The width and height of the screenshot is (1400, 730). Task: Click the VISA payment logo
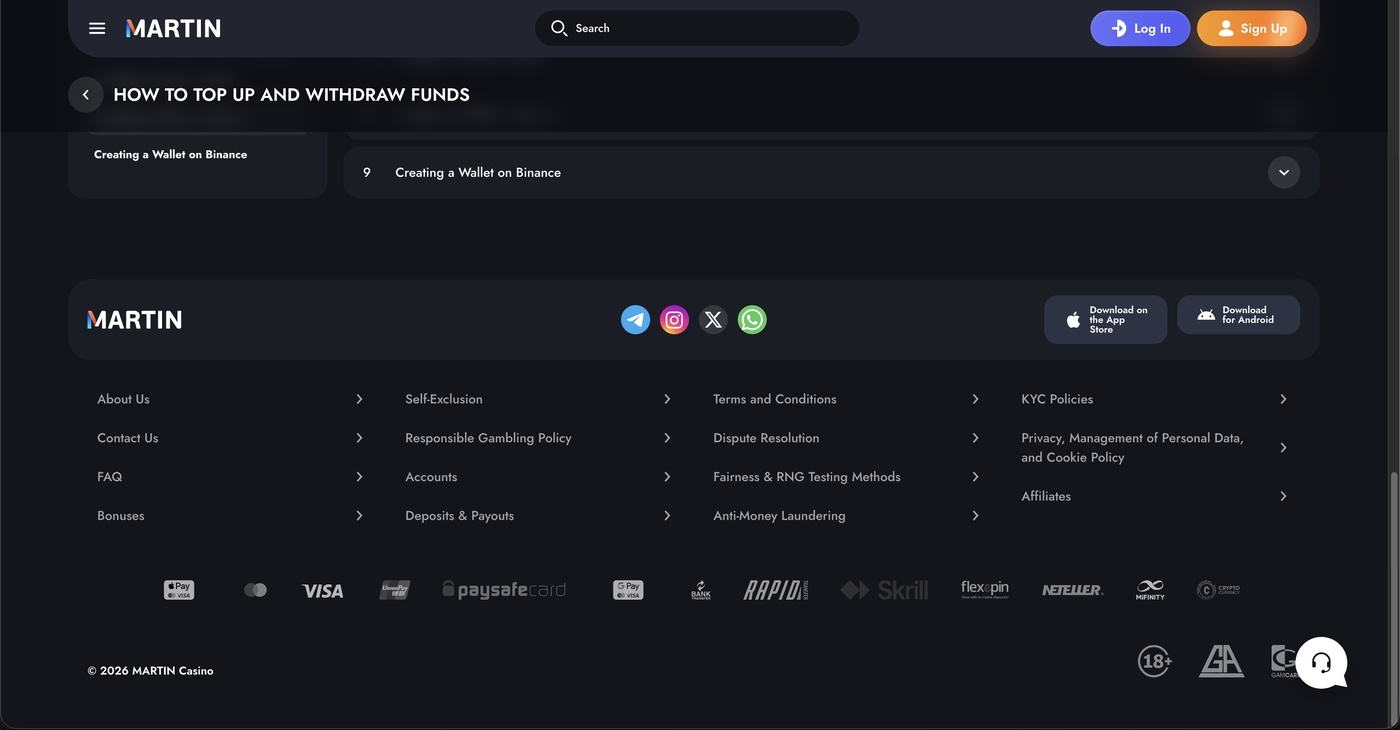pos(323,591)
